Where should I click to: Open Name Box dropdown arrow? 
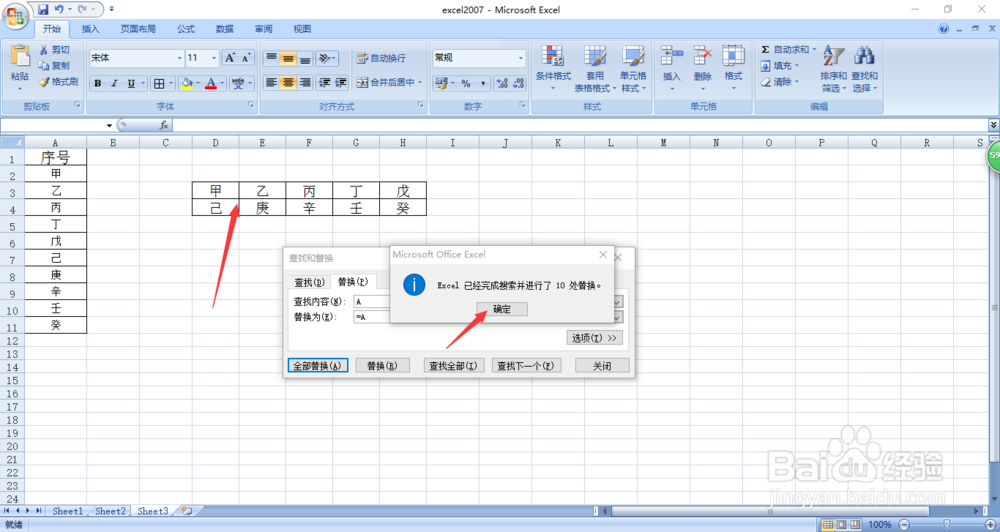(109, 126)
